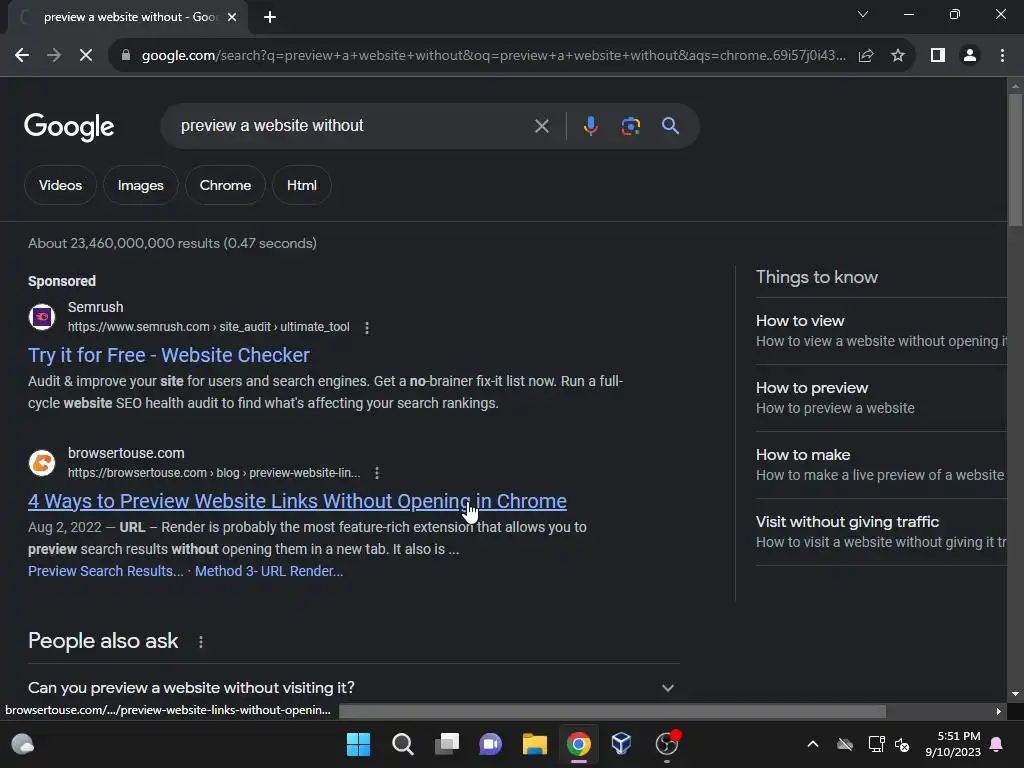Open the weather widget on the taskbar
The height and width of the screenshot is (768, 1024).
pos(23,744)
